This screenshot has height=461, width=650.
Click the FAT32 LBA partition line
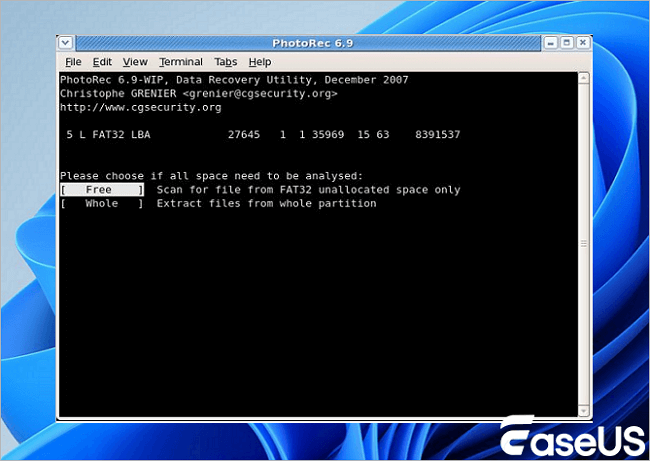point(263,134)
